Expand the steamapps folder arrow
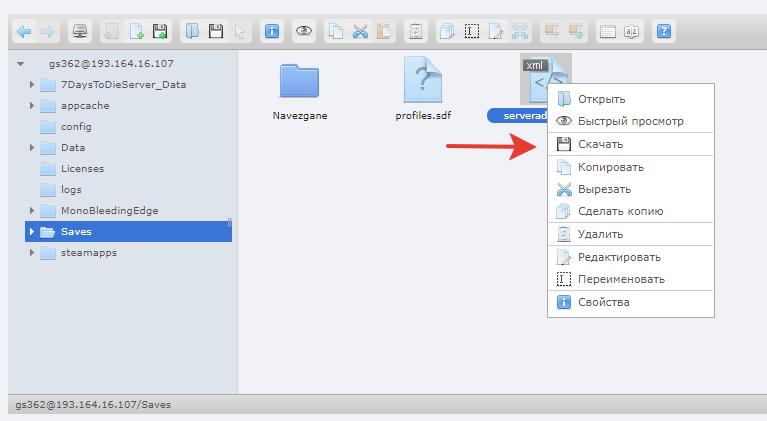767x421 pixels. (32, 253)
